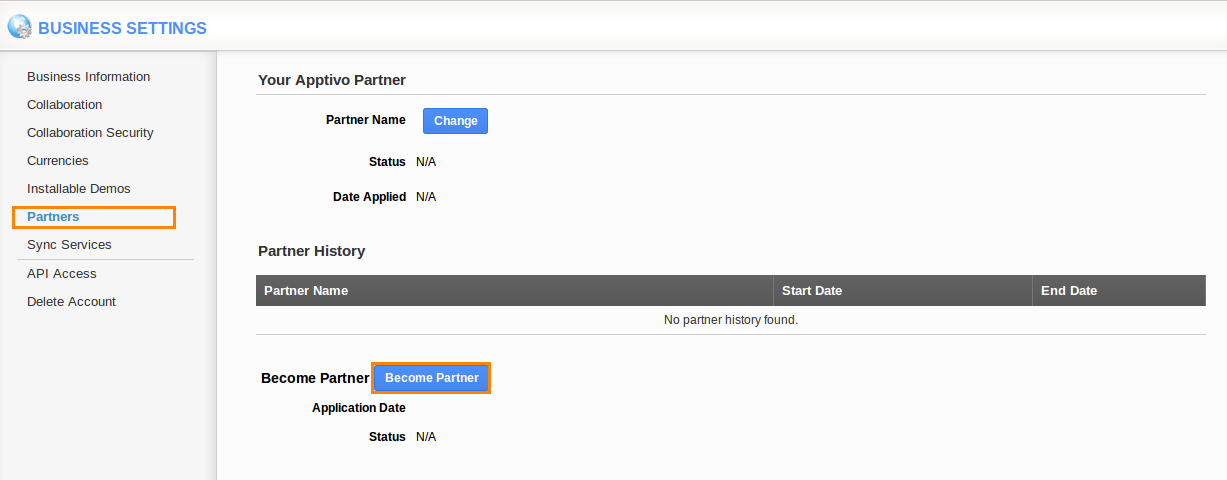Click Your Apptivo Partner heading
This screenshot has height=480, width=1227.
(x=331, y=80)
